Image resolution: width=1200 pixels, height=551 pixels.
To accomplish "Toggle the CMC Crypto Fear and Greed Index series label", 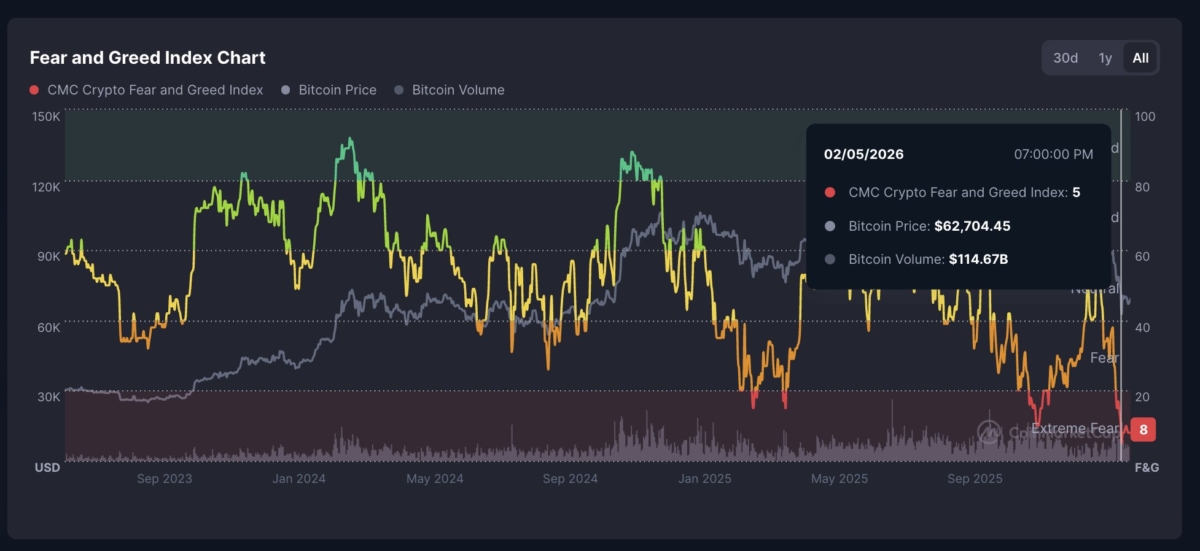I will [x=155, y=90].
